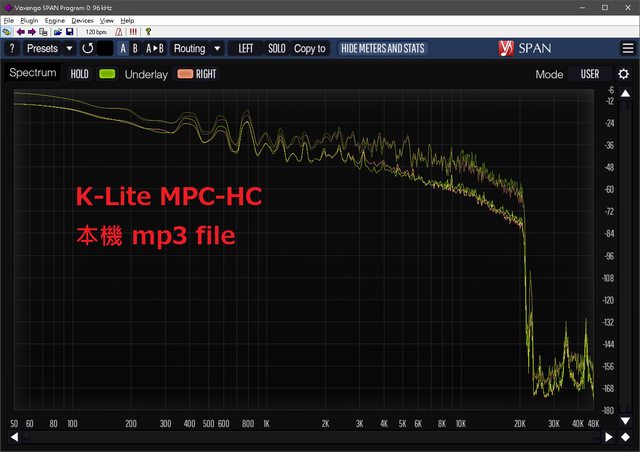Toggle the spectrum HOLD button
This screenshot has height=452, width=640.
click(x=79, y=74)
